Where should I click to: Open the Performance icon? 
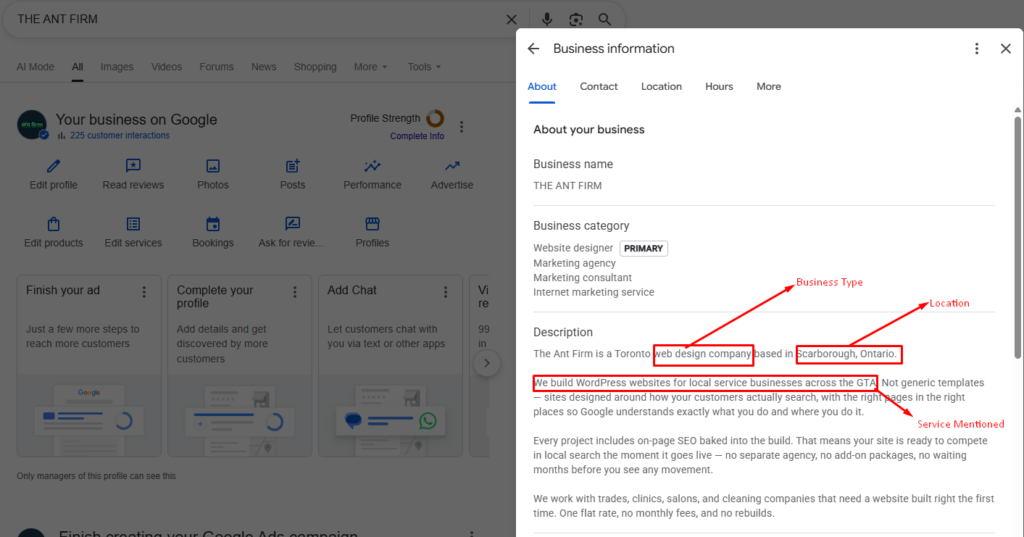click(x=372, y=166)
